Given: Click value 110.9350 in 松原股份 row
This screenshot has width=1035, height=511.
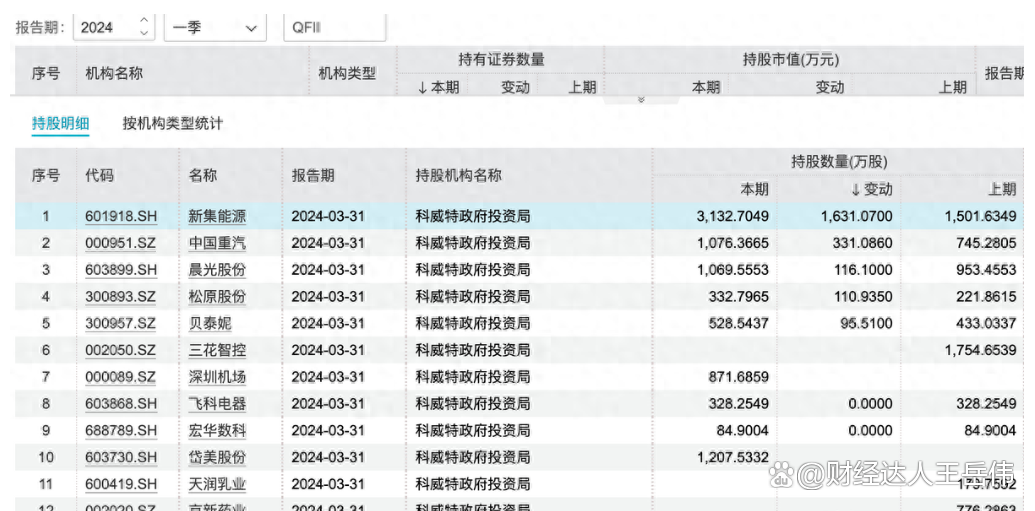Looking at the screenshot, I should 863,296.
